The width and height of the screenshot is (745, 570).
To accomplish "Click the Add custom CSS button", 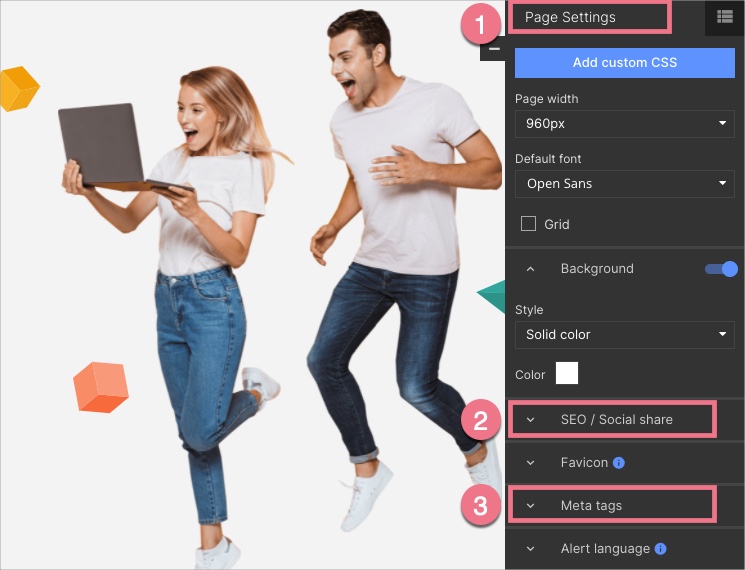I will [624, 62].
